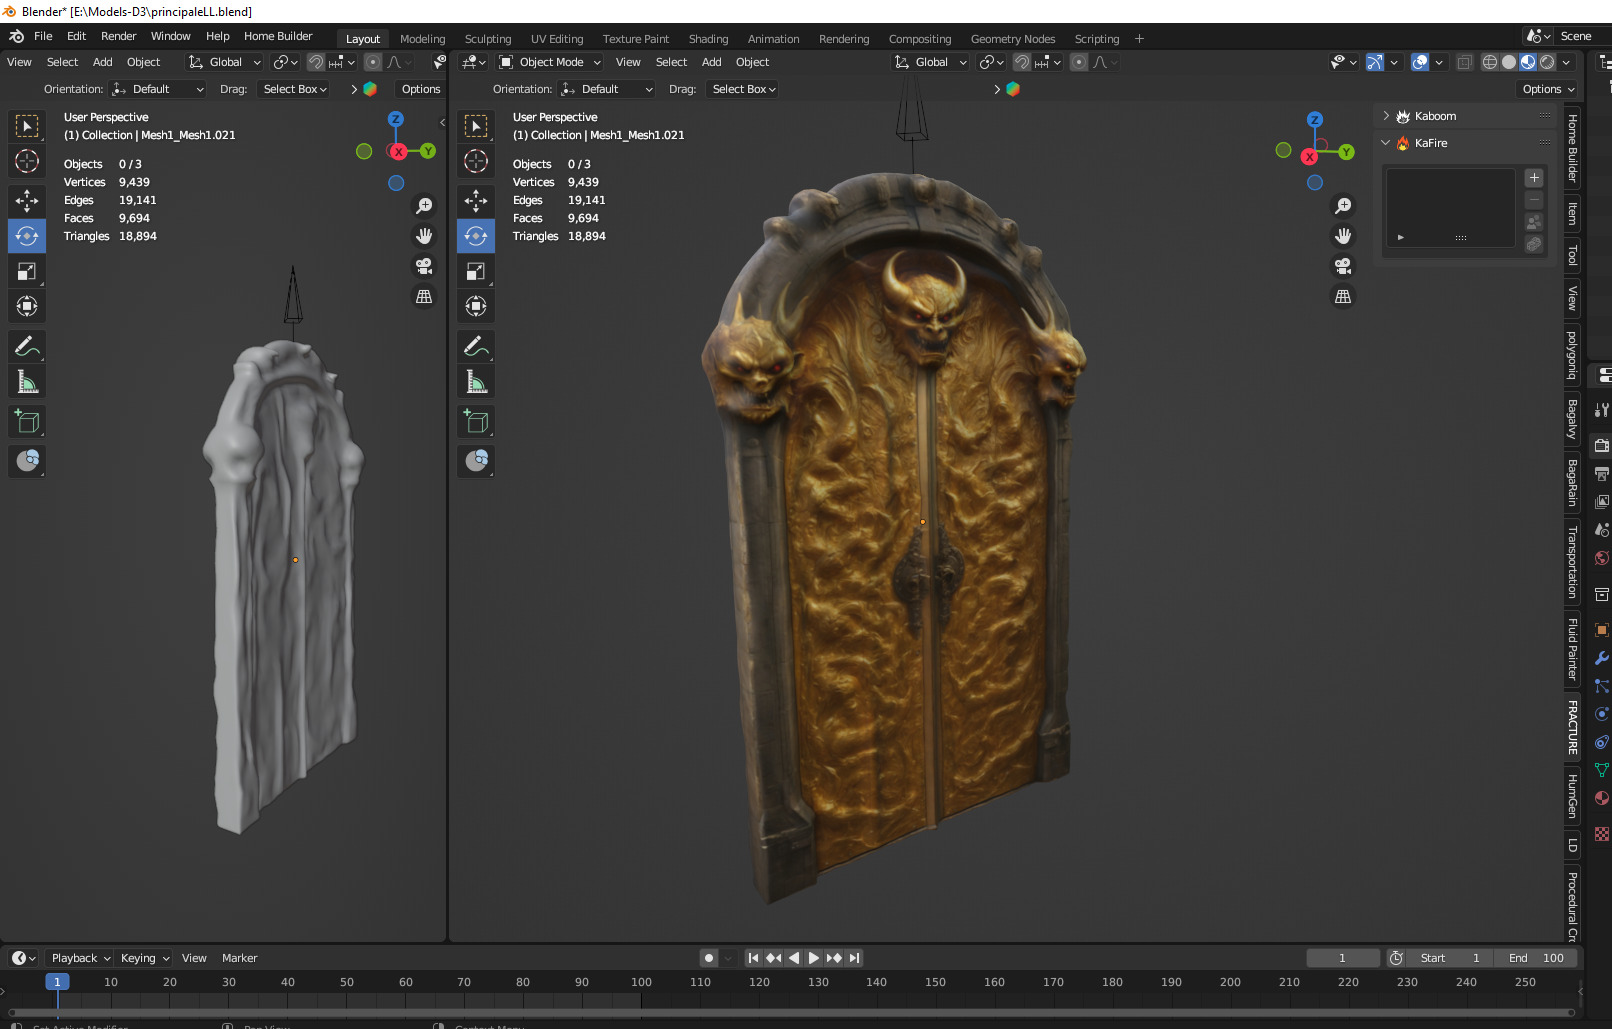Select the Annotate tool in right viewport

coord(476,347)
